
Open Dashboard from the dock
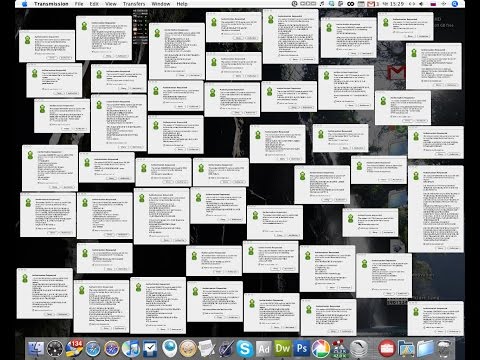point(55,349)
